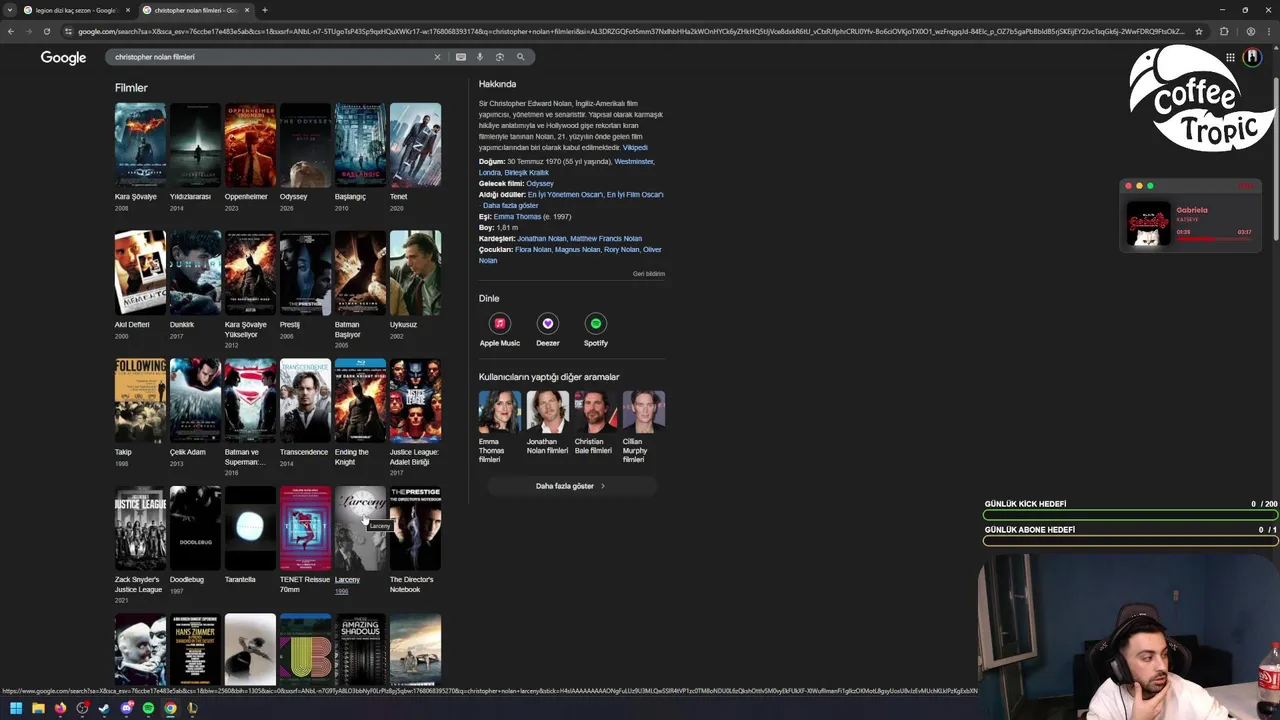Viewport: 1280px width, 720px height.
Task: Open the Yıldızlararası 2014 film poster
Action: click(195, 145)
